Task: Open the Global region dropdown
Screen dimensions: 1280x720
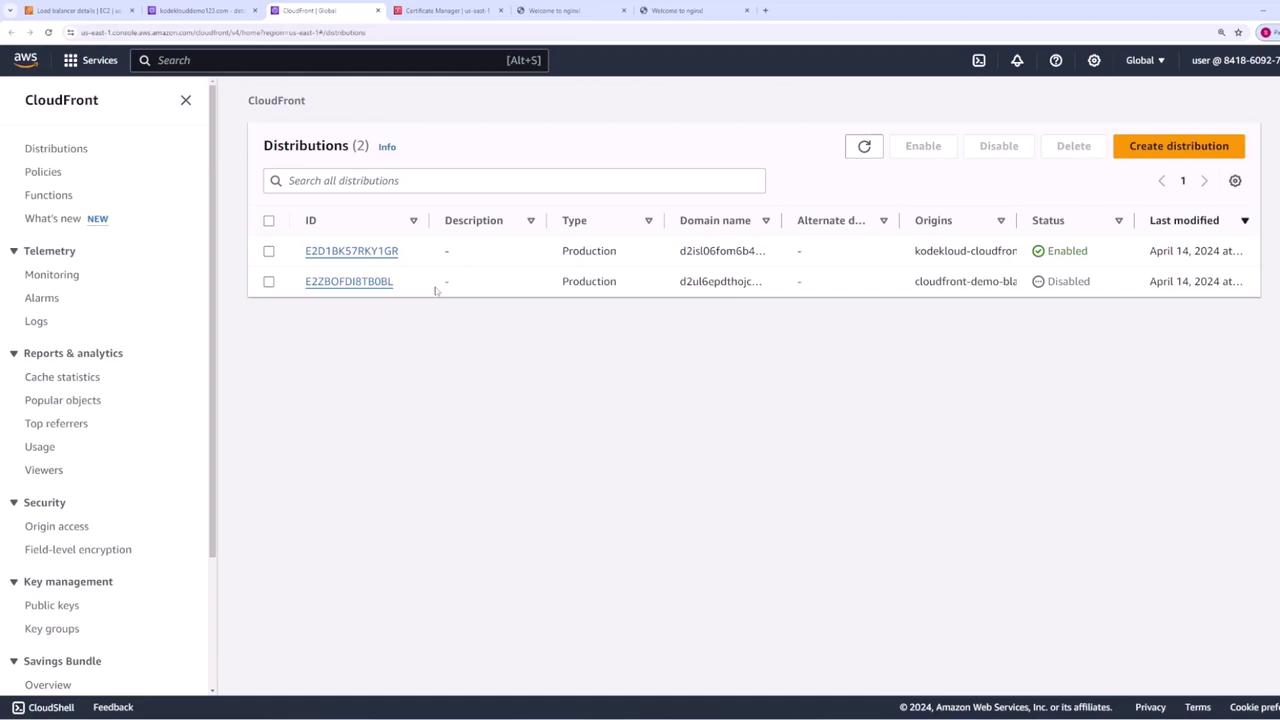Action: click(x=1145, y=60)
